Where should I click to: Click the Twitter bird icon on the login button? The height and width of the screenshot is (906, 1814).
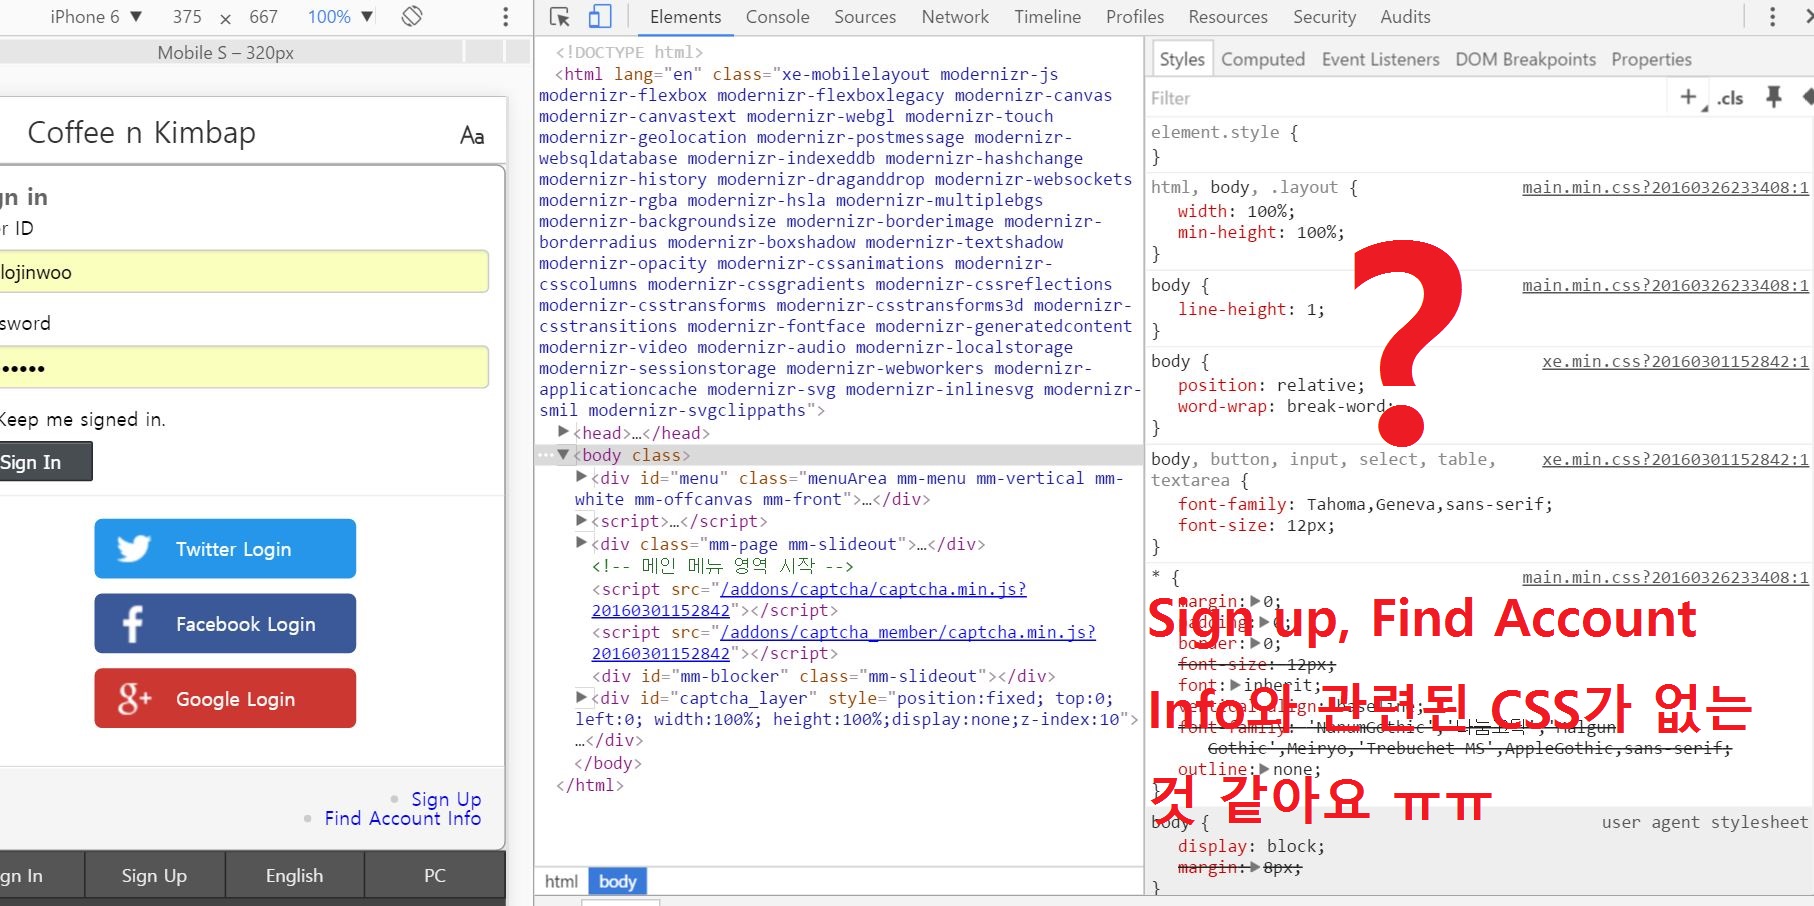pyautogui.click(x=133, y=548)
